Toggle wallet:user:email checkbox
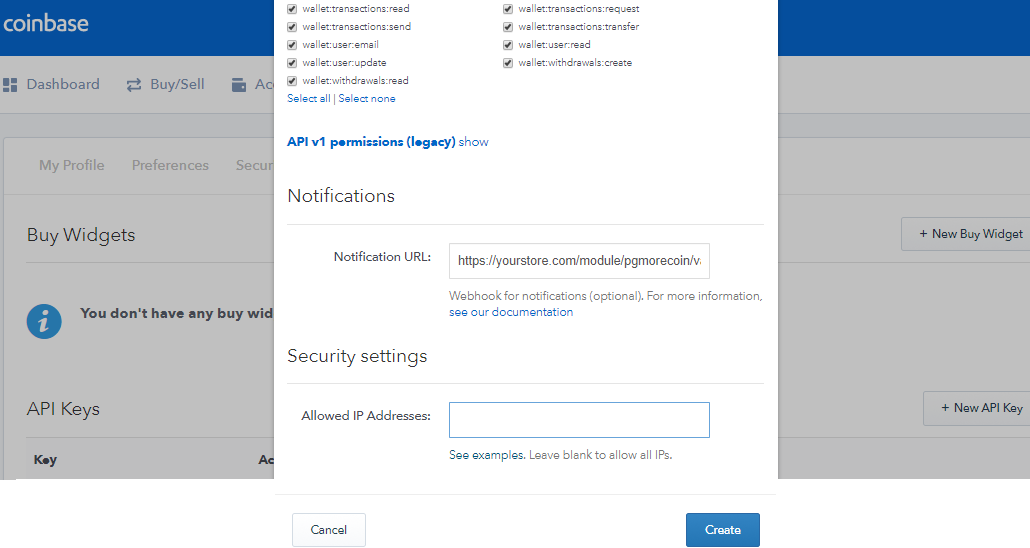Screen dimensions: 1030x548 coord(292,45)
